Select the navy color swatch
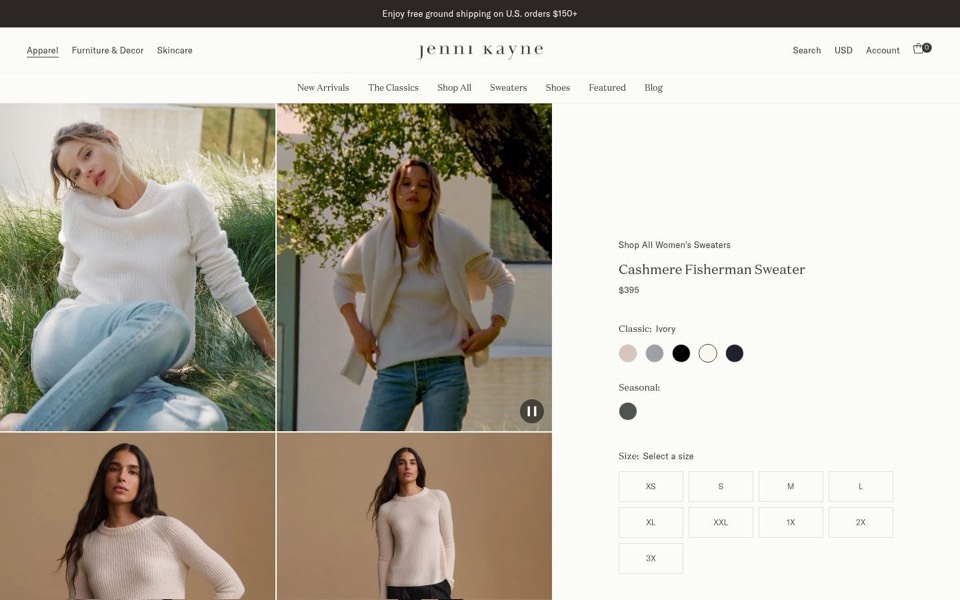 pos(734,353)
